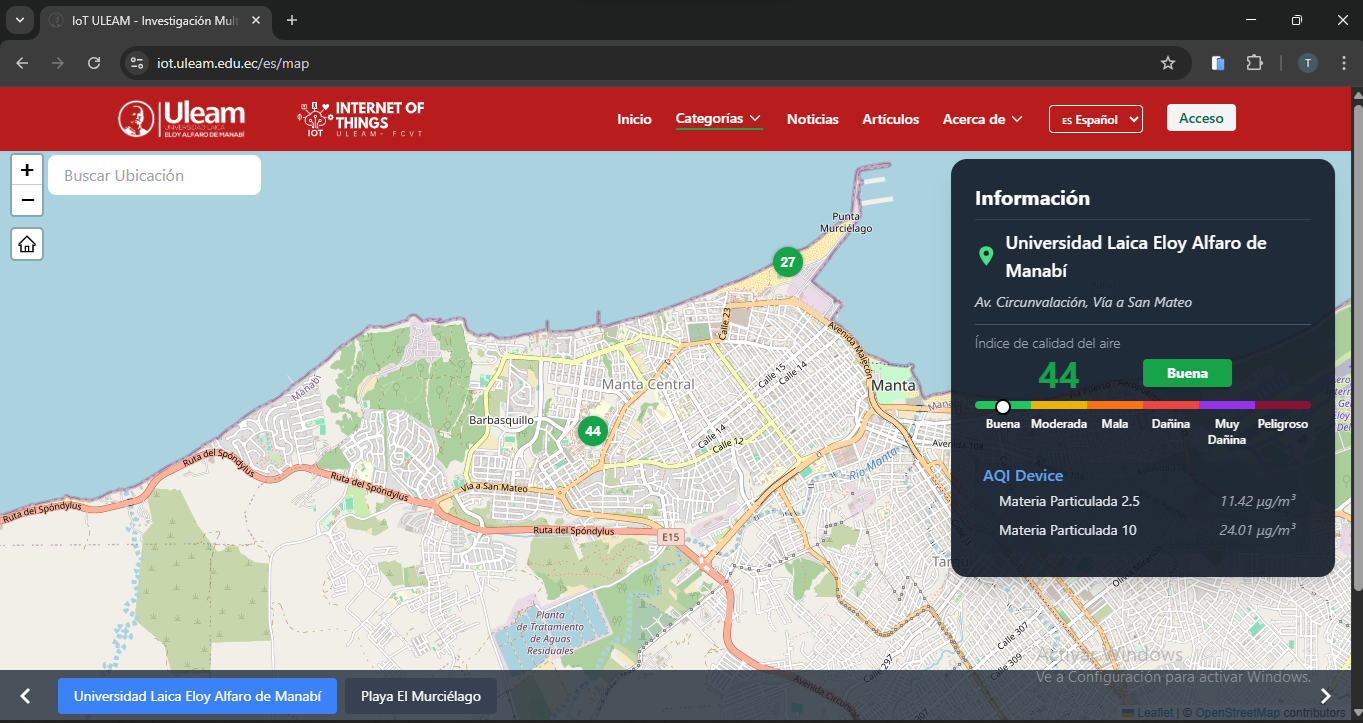Screen dimensions: 1363x723
Task: Expand the Categorías dropdown menu
Action: [x=718, y=119]
